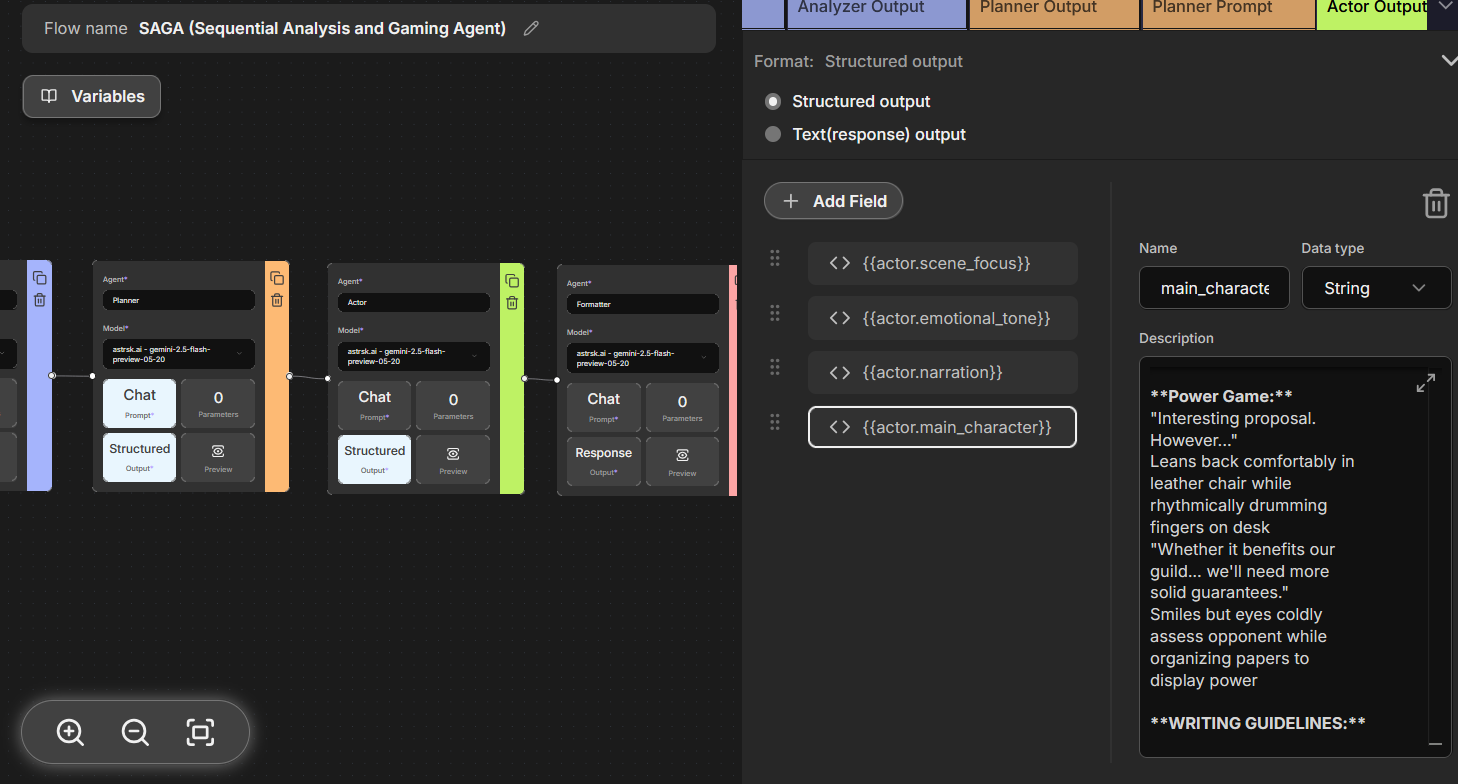Viewport: 1458px width, 784px height.
Task: Click the Planner agent name field
Action: [x=179, y=299]
